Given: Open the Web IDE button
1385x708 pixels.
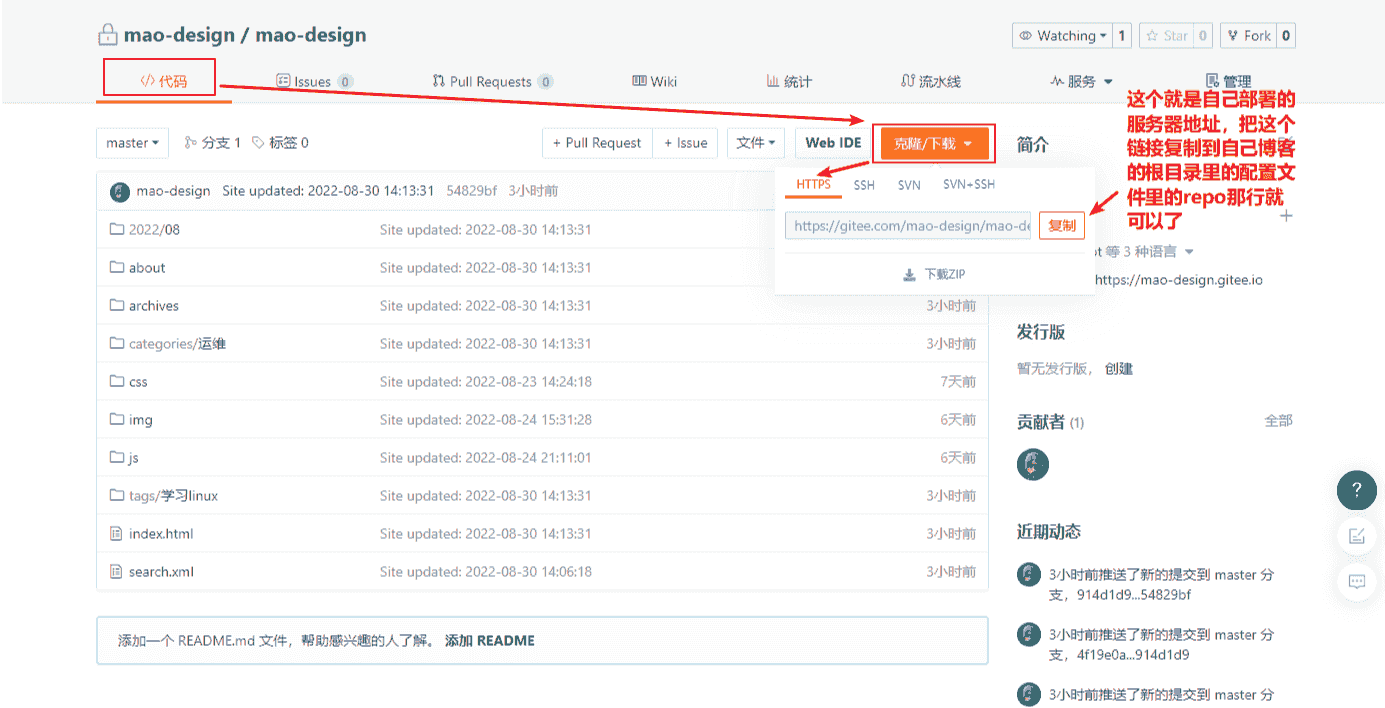Looking at the screenshot, I should [833, 143].
